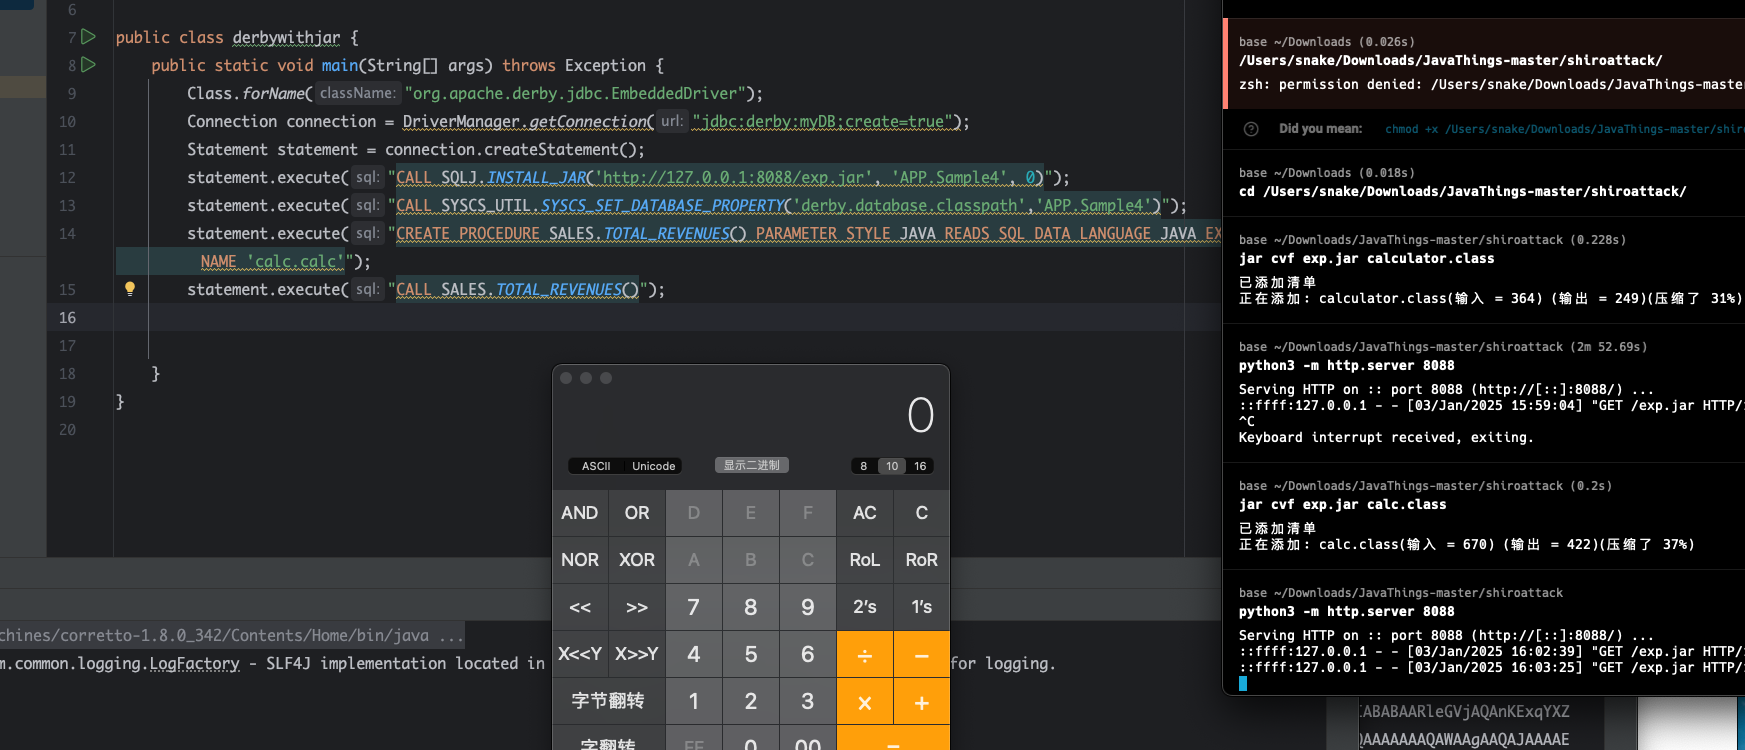Select terminal block 'cd /Users/snake/Downloads/JavaThings-master/shiroattack/'

point(1484,182)
